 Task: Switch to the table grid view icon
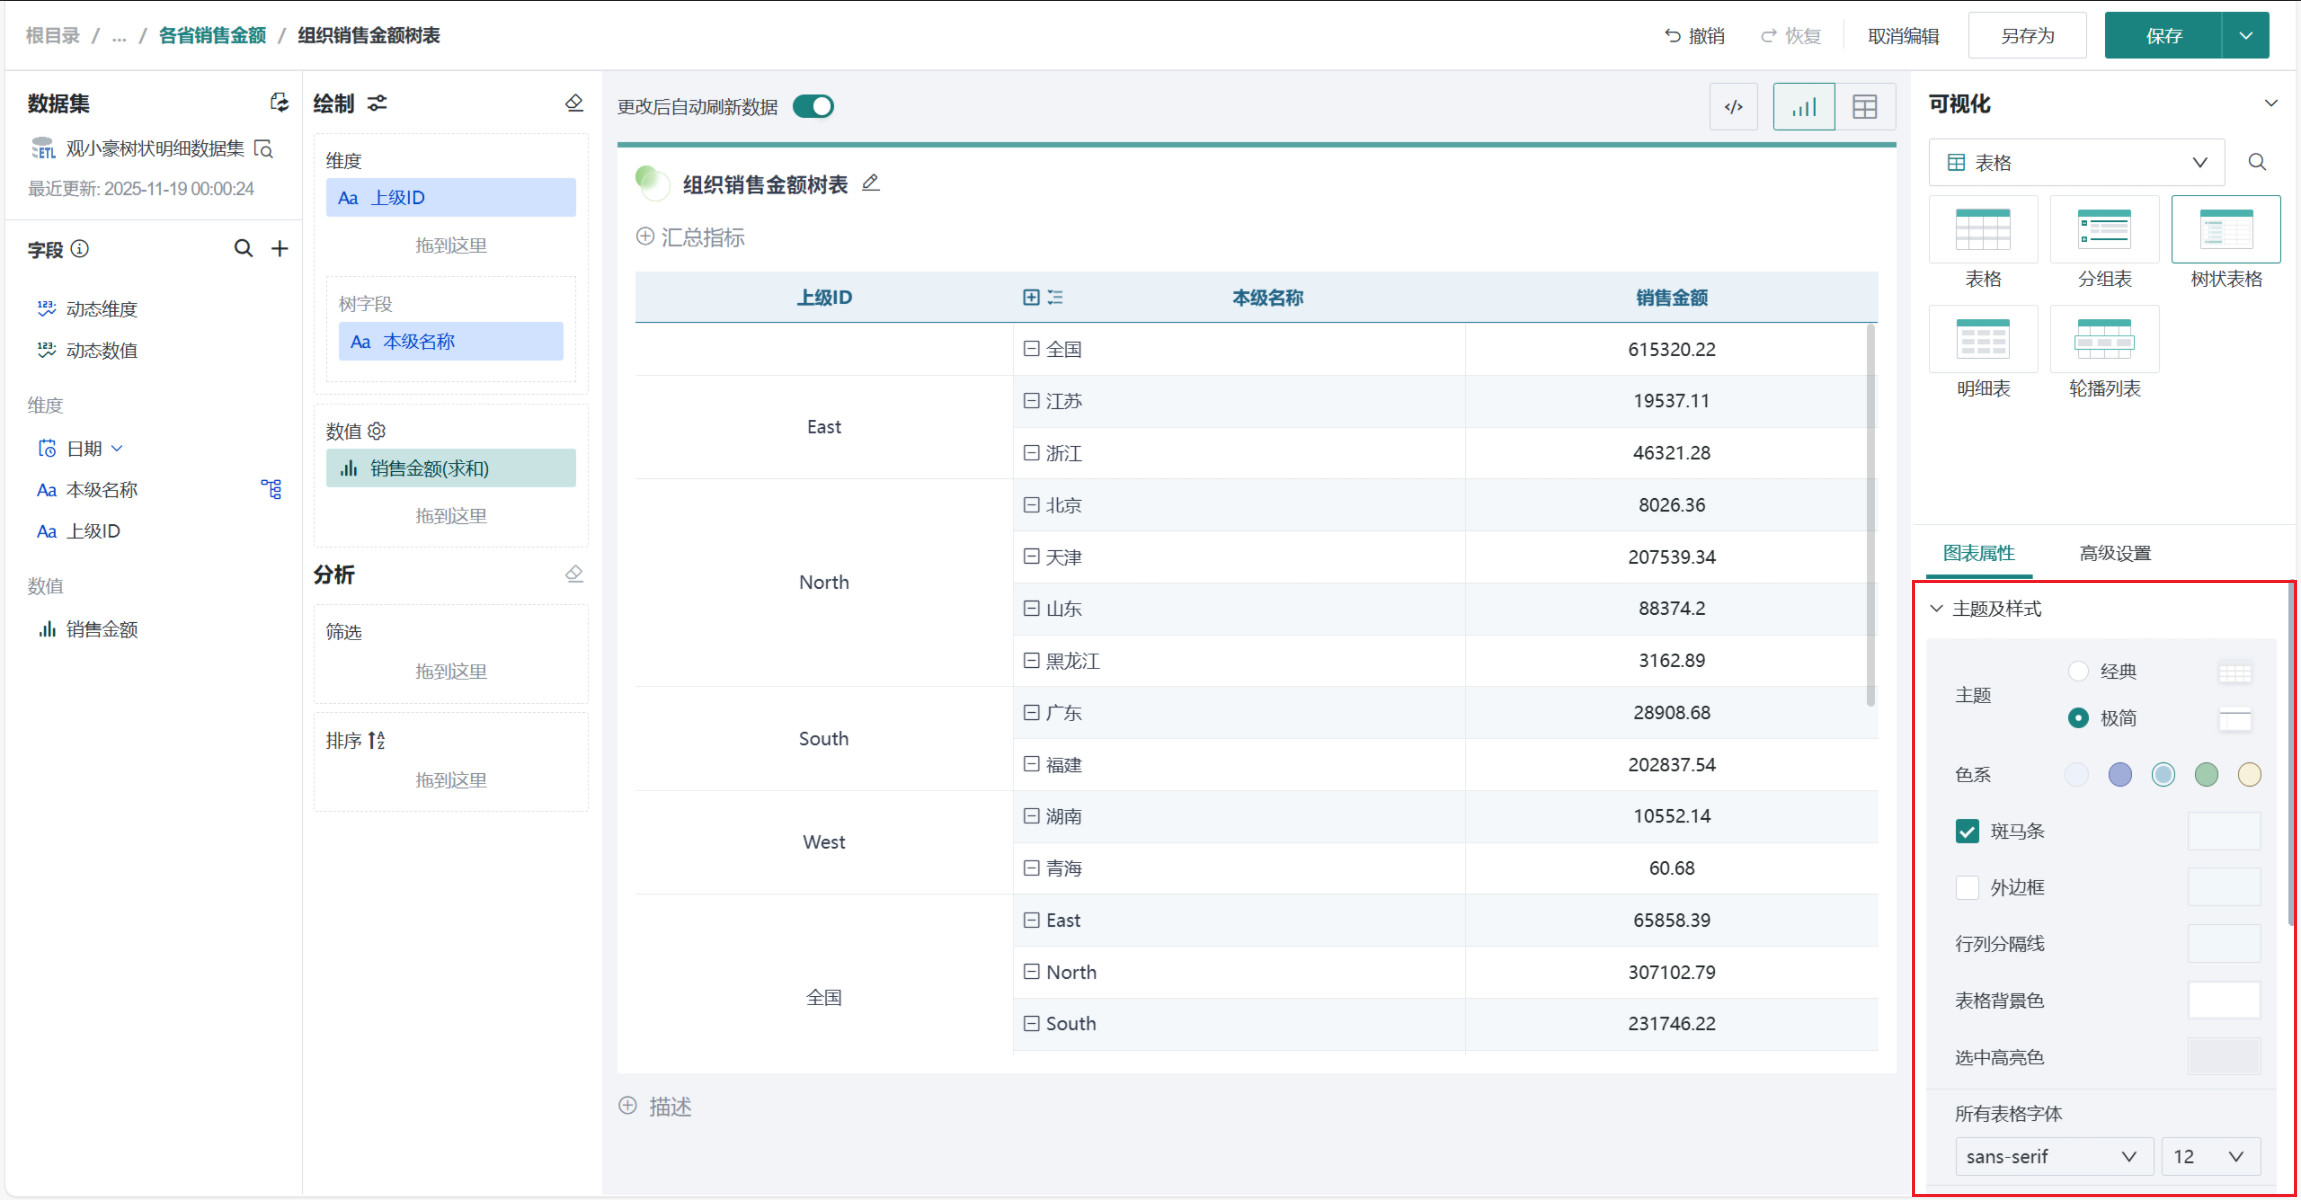[x=1864, y=107]
